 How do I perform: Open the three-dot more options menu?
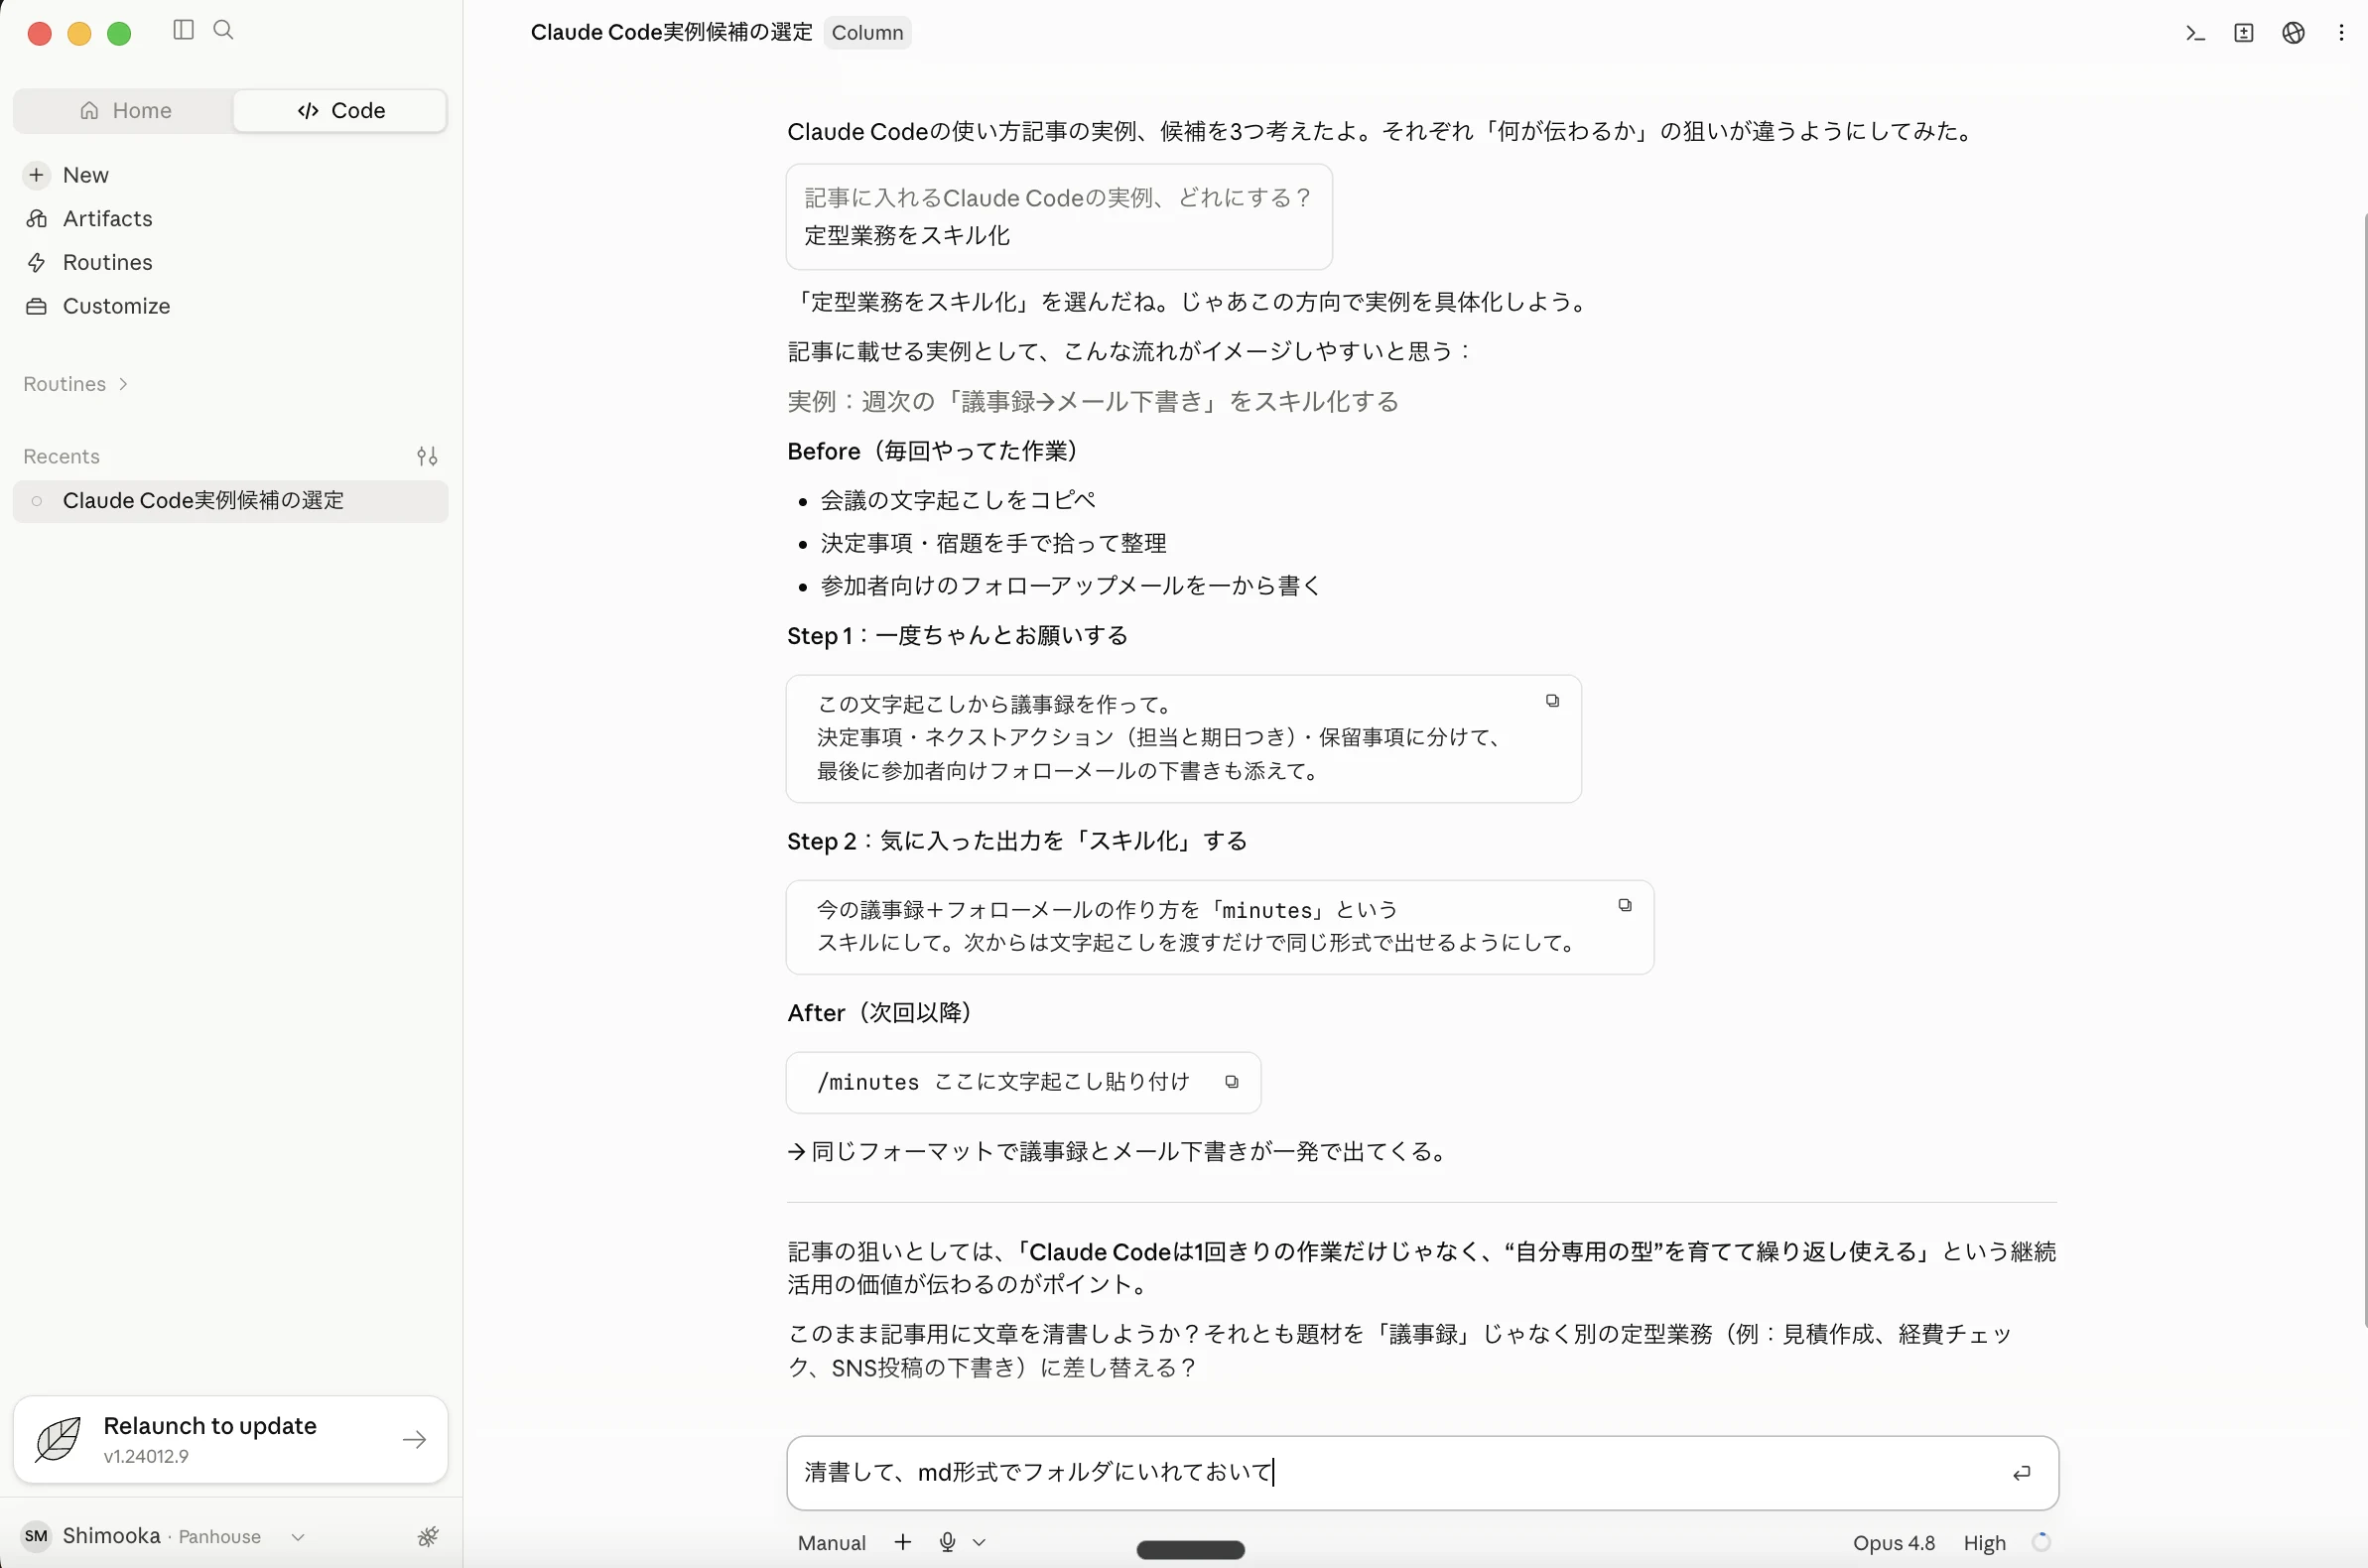coord(2341,33)
